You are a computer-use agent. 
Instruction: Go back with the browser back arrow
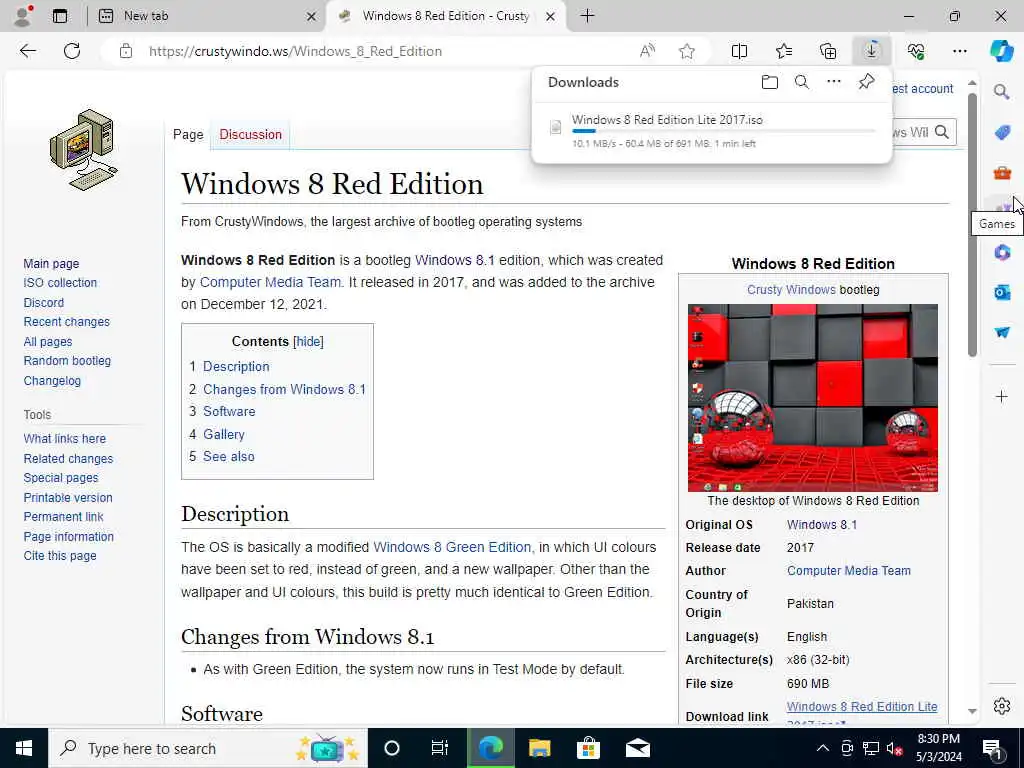(27, 51)
